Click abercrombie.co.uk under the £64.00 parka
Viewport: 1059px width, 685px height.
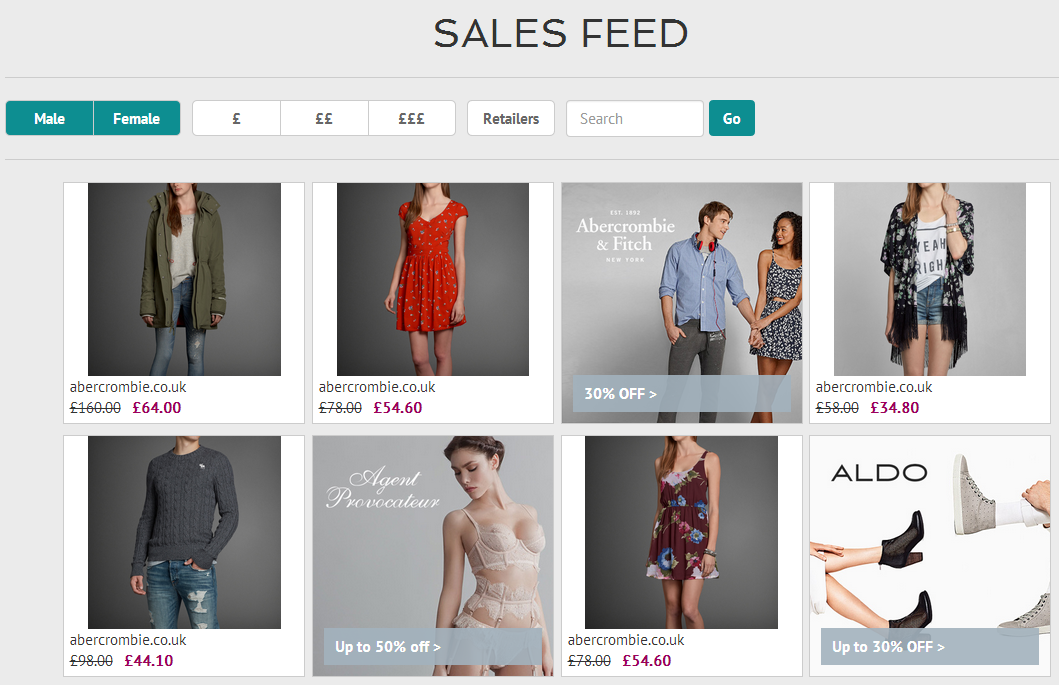click(128, 387)
